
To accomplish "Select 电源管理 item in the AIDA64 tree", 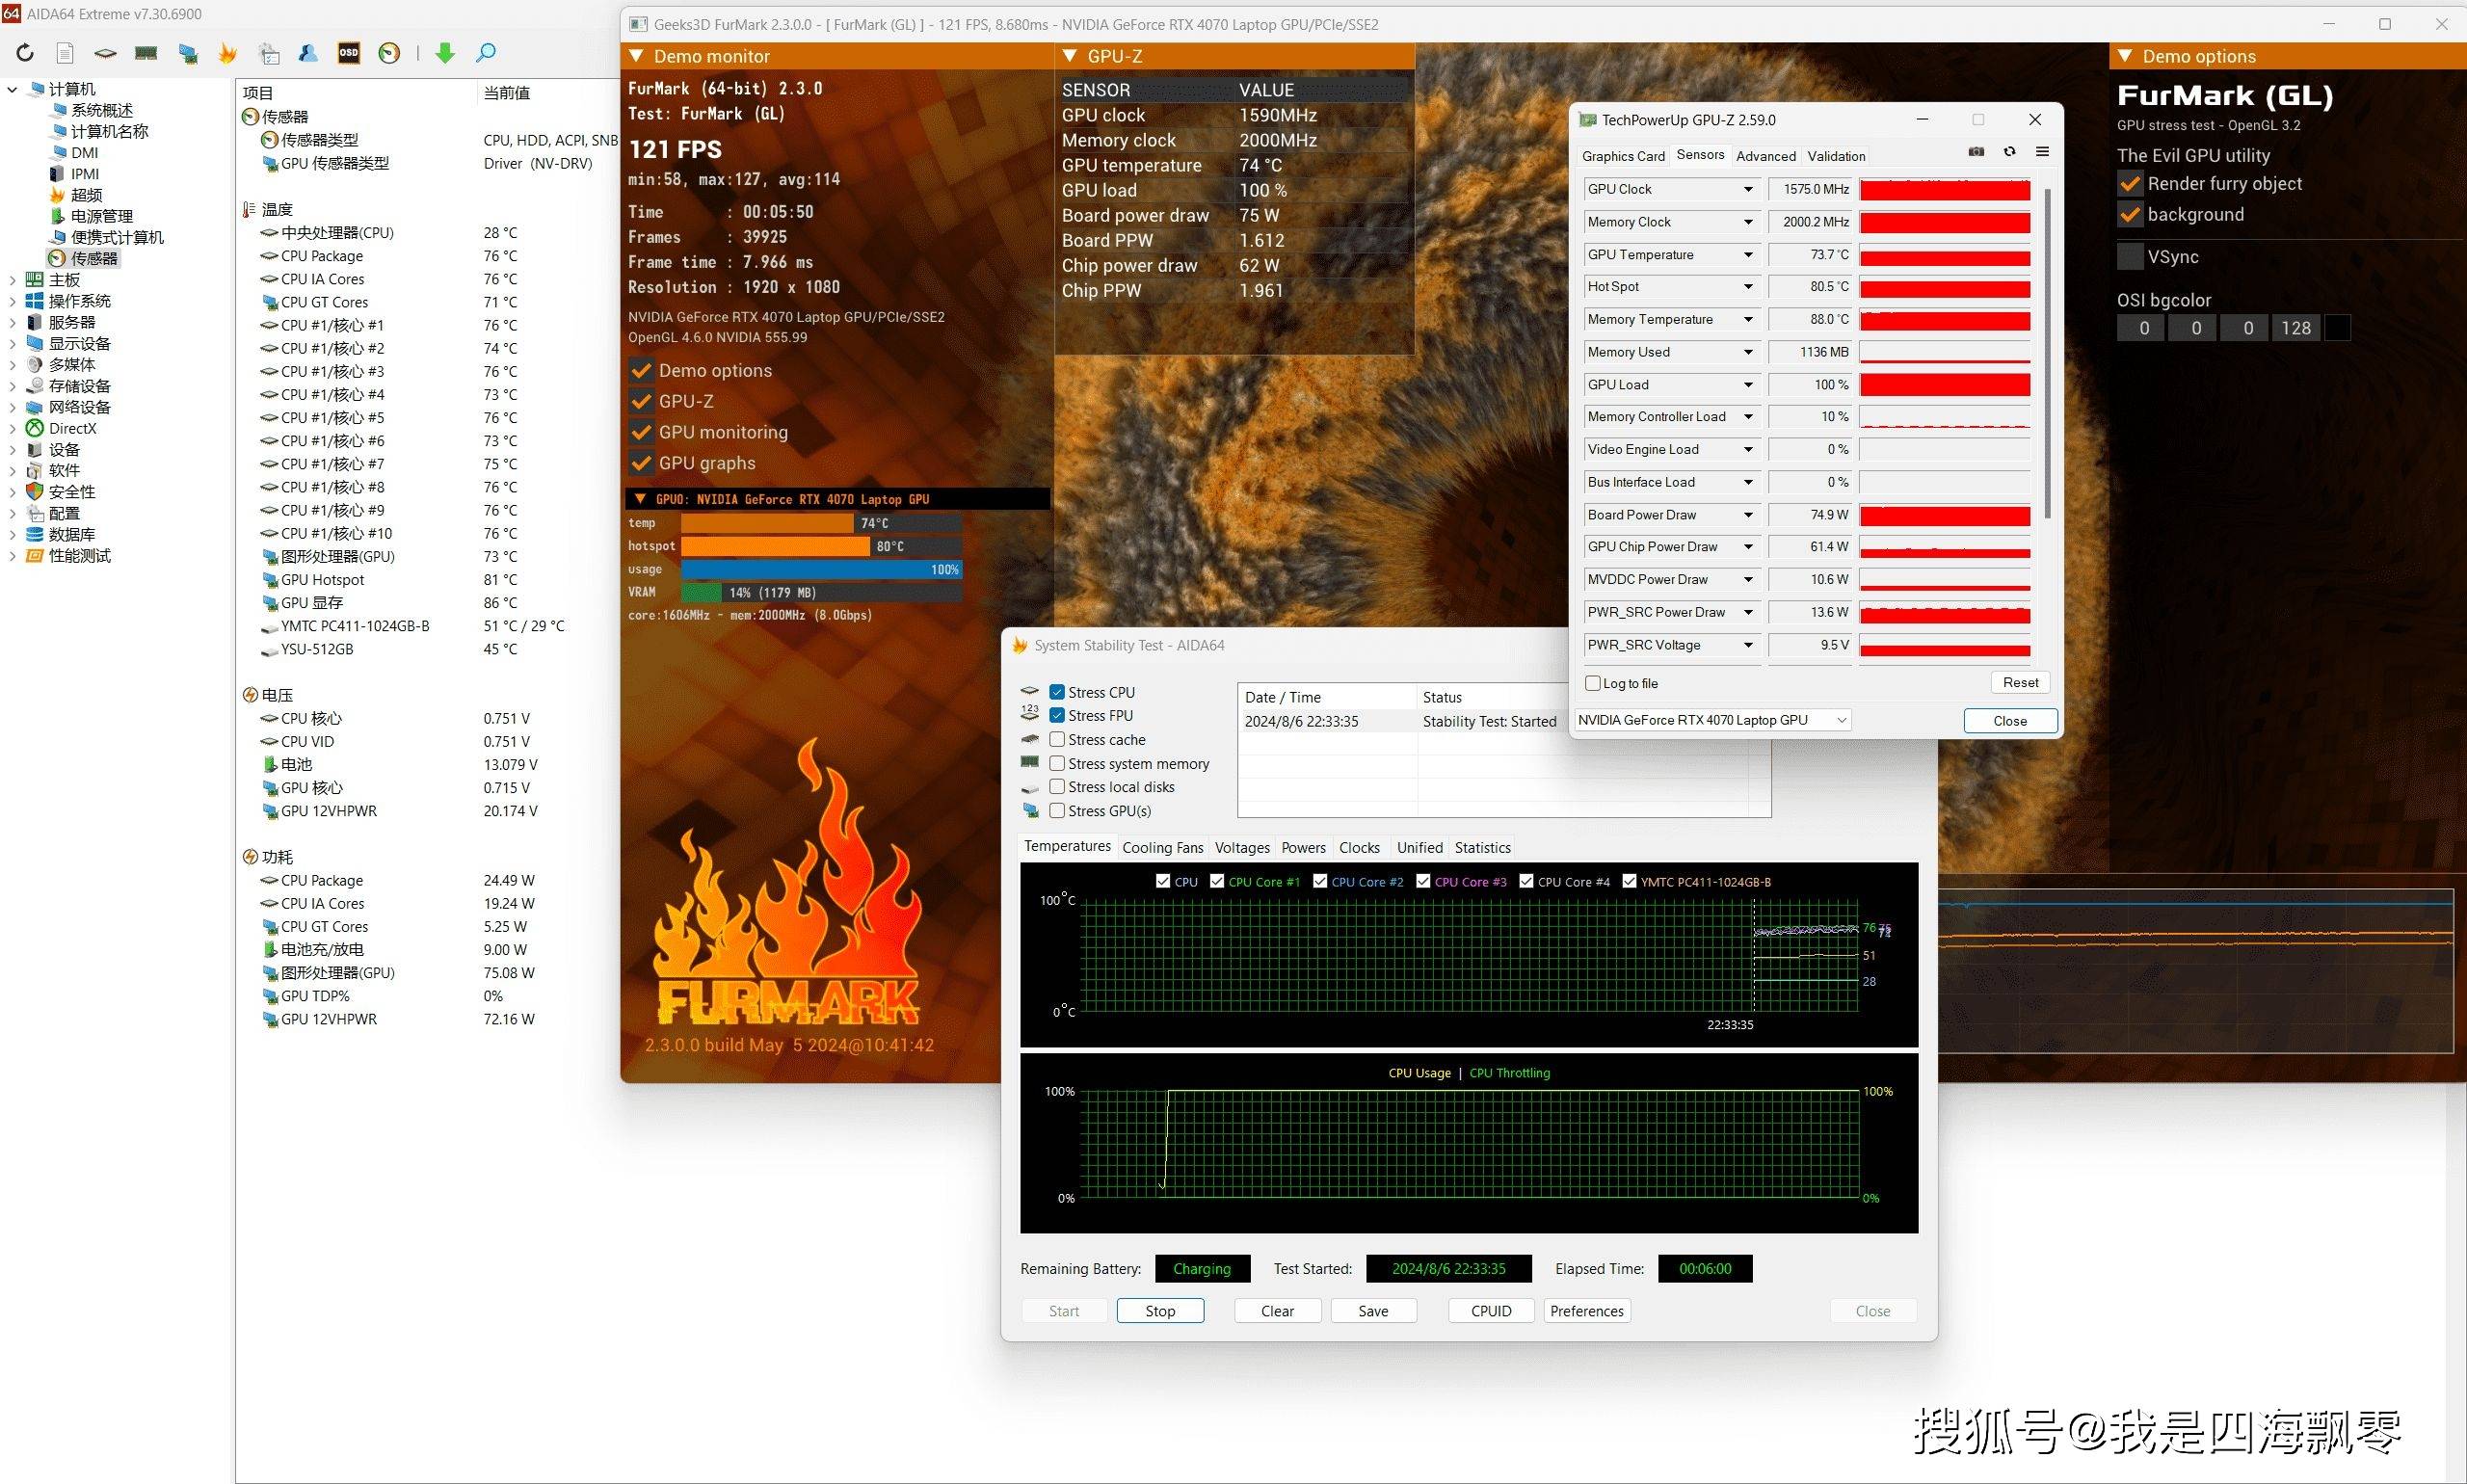I will pyautogui.click(x=92, y=216).
